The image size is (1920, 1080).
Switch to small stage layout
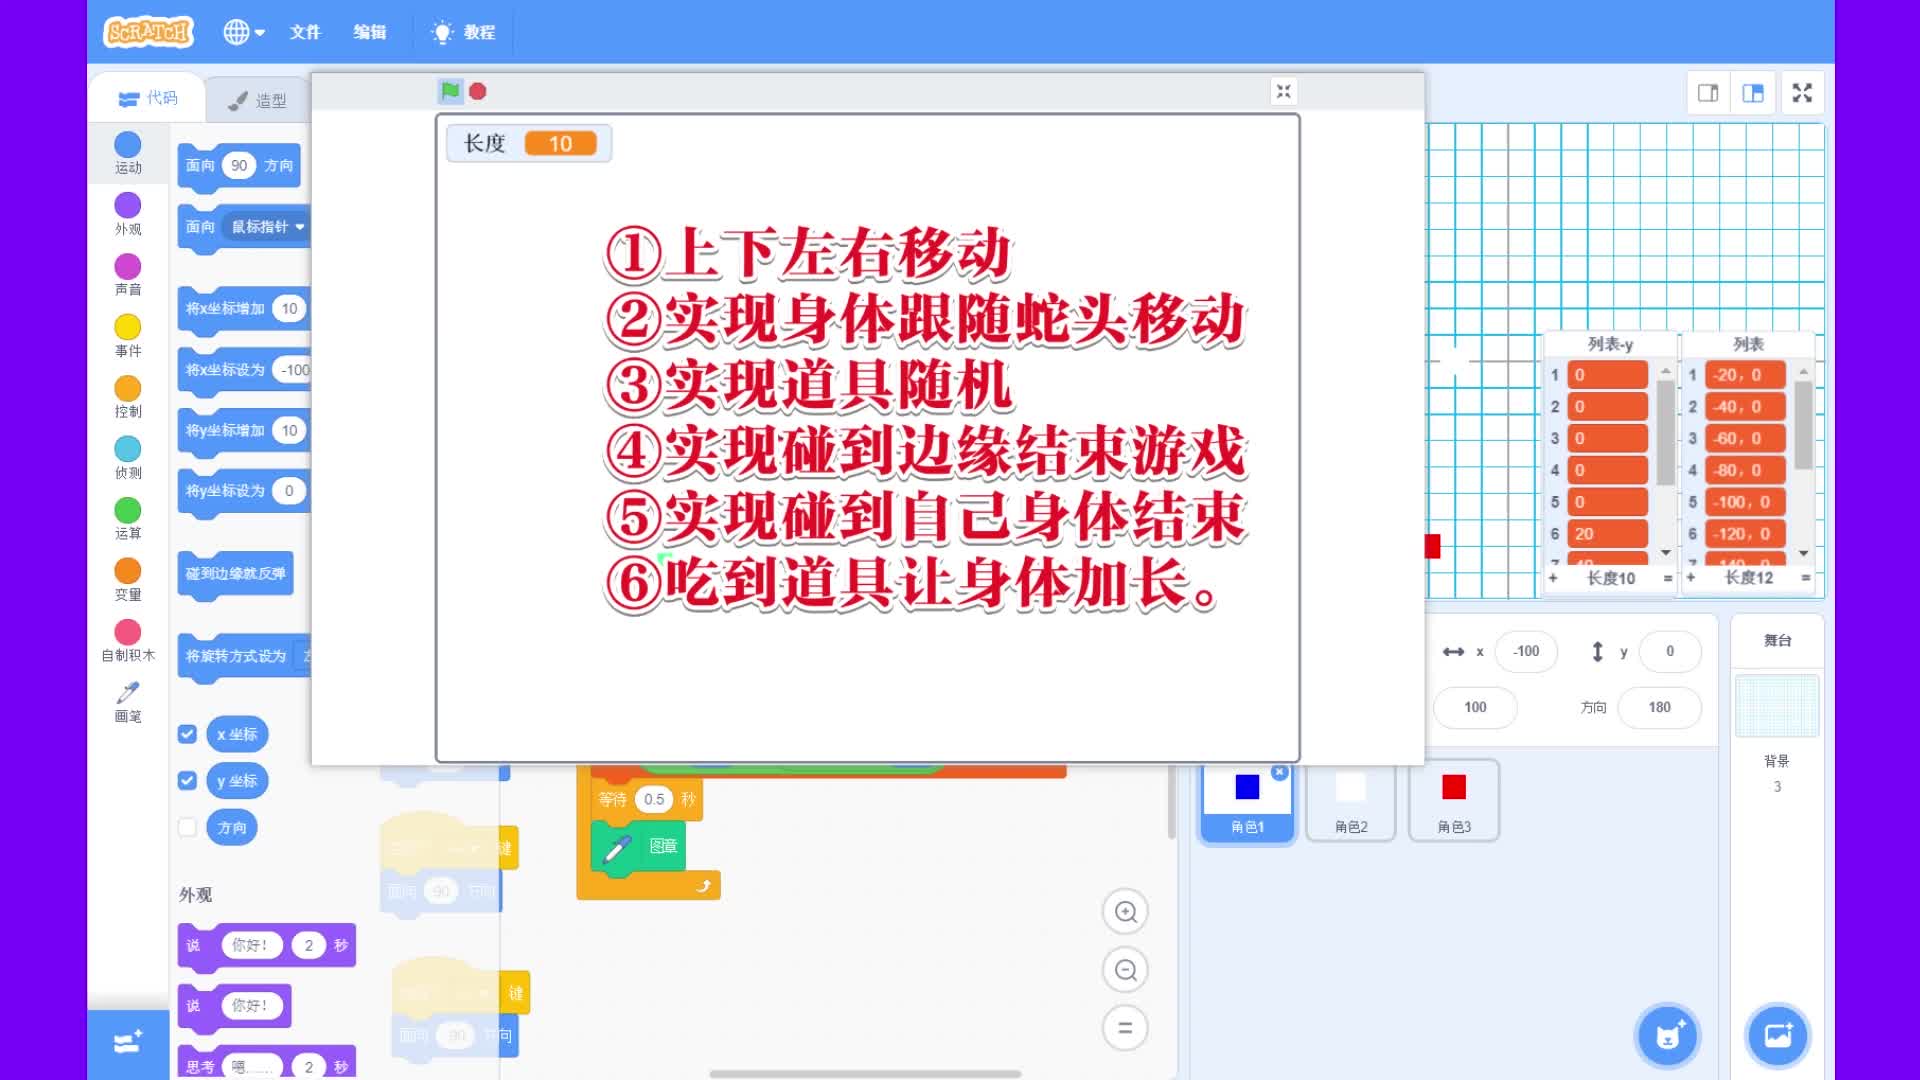[1708, 93]
